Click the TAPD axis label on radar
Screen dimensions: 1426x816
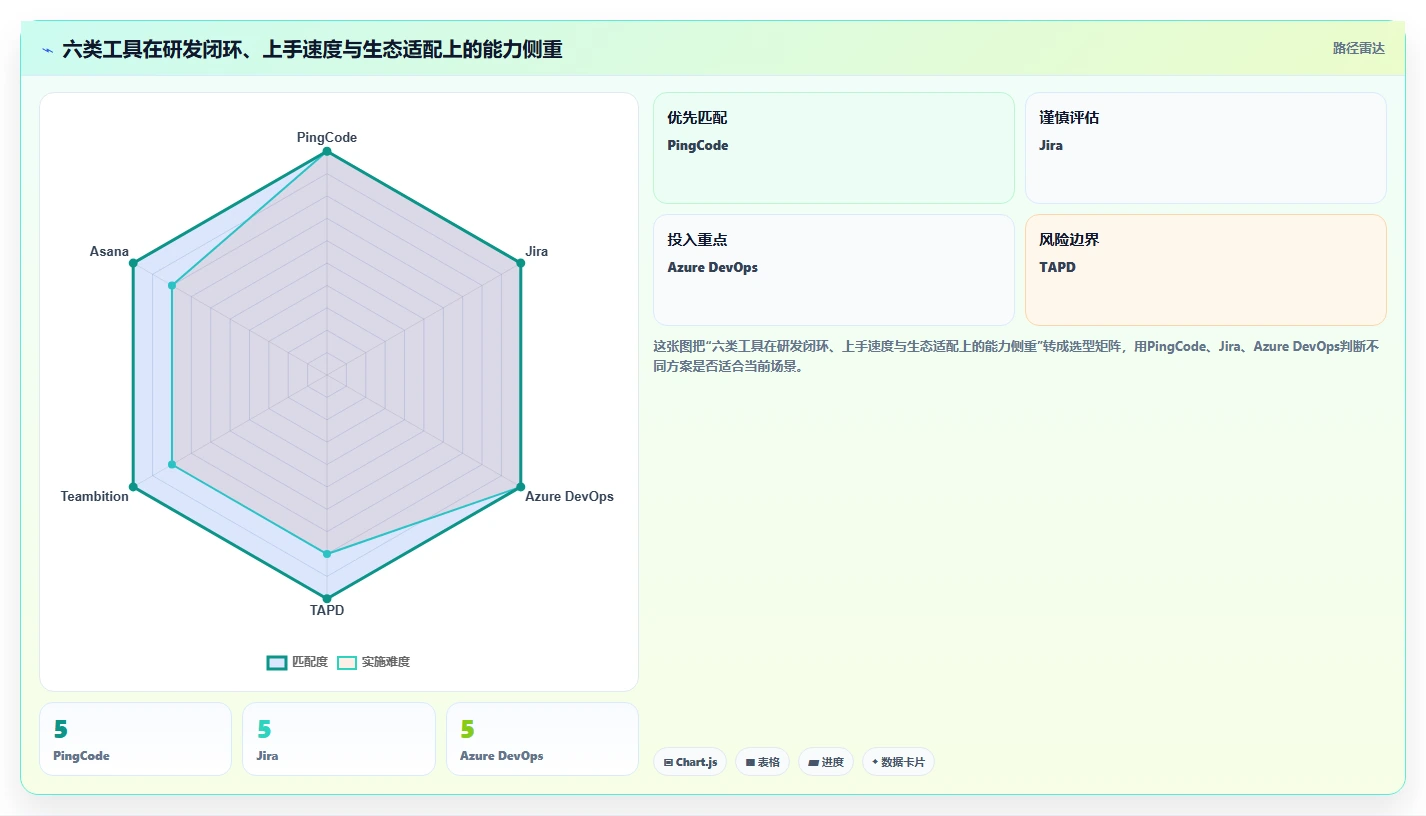point(327,610)
